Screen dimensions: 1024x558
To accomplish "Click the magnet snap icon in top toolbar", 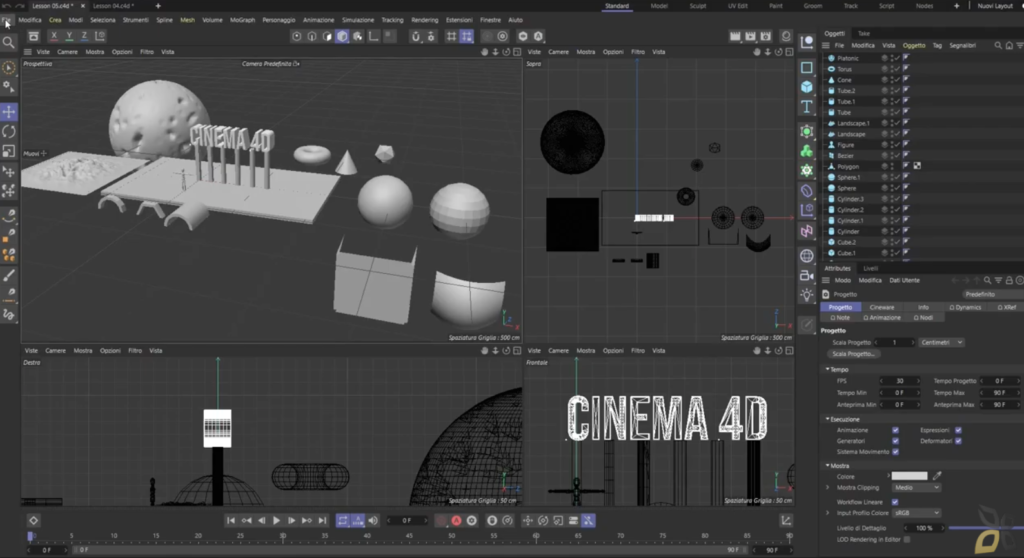I will point(415,36).
